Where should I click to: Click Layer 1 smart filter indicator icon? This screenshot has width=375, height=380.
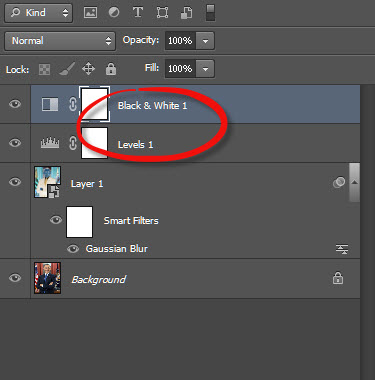[x=339, y=182]
